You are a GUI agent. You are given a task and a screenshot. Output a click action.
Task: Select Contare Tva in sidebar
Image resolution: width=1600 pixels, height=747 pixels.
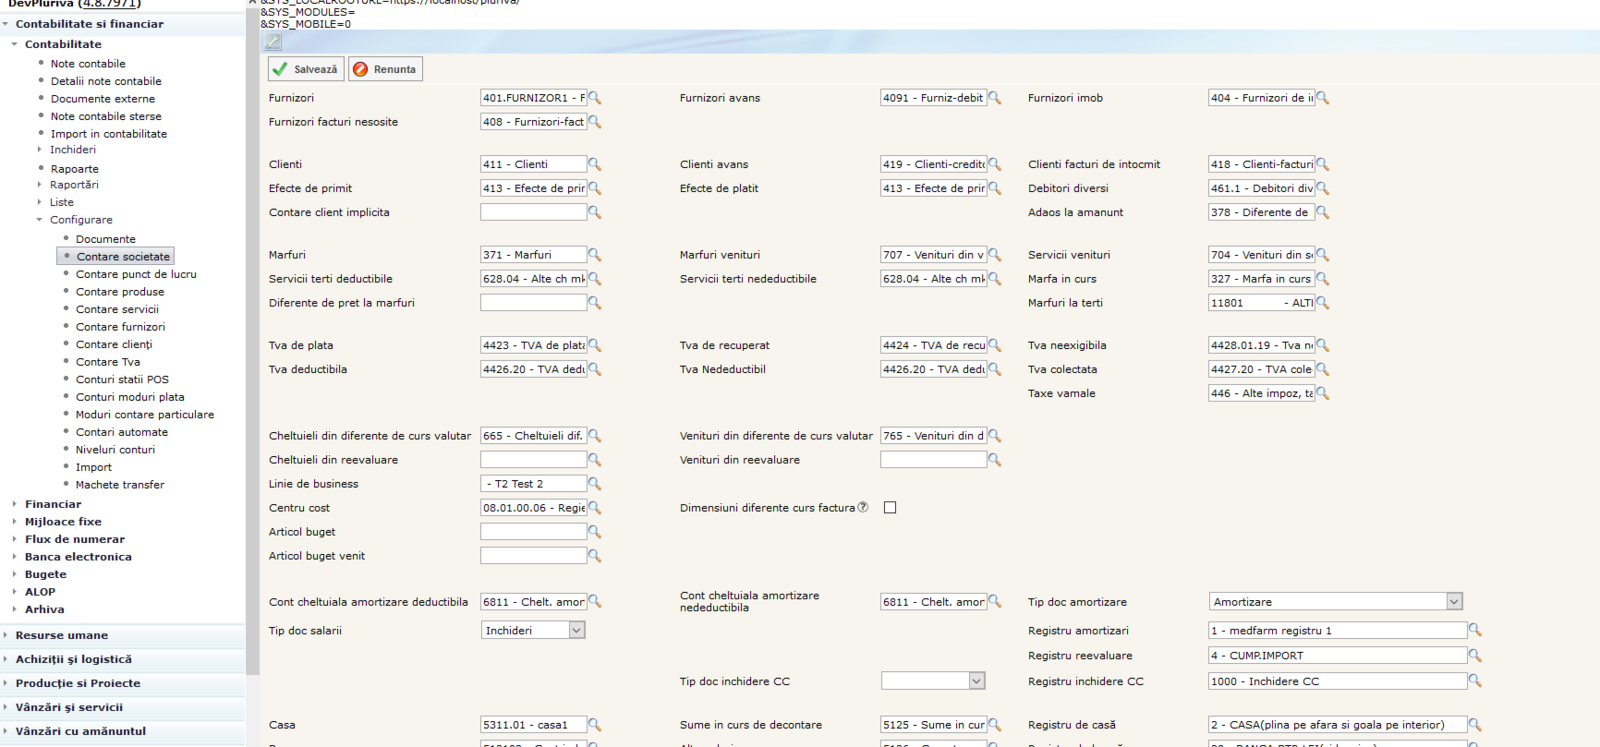tap(108, 362)
